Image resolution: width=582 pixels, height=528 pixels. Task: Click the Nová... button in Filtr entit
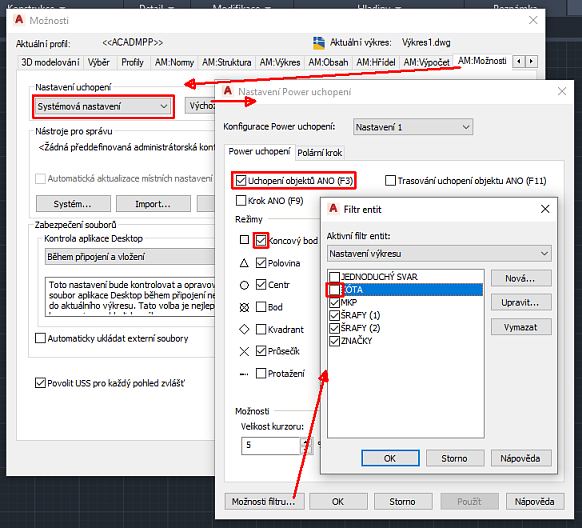point(521,278)
